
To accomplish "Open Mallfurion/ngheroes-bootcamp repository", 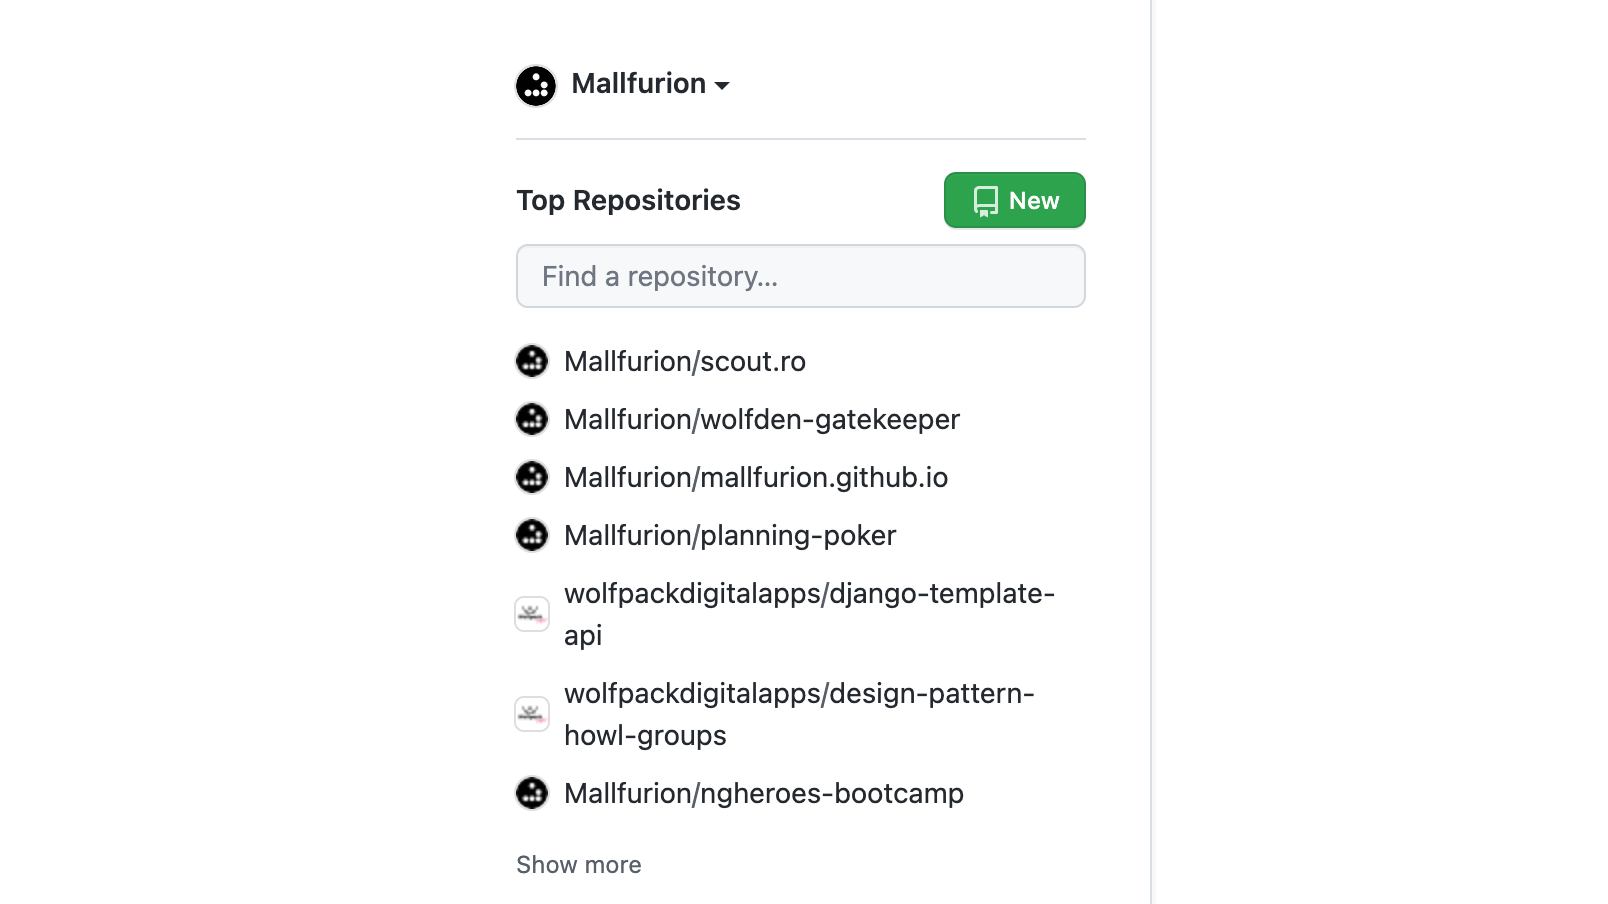I will tap(764, 793).
